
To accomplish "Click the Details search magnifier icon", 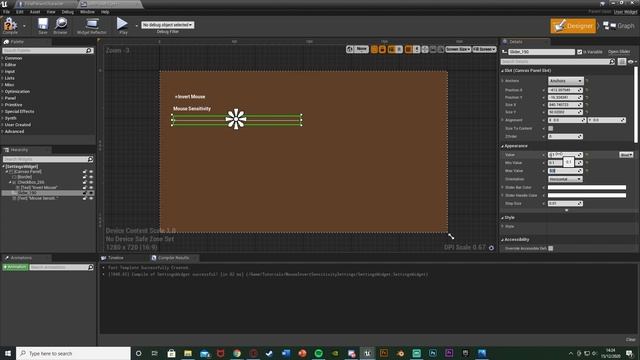I will coord(612,62).
